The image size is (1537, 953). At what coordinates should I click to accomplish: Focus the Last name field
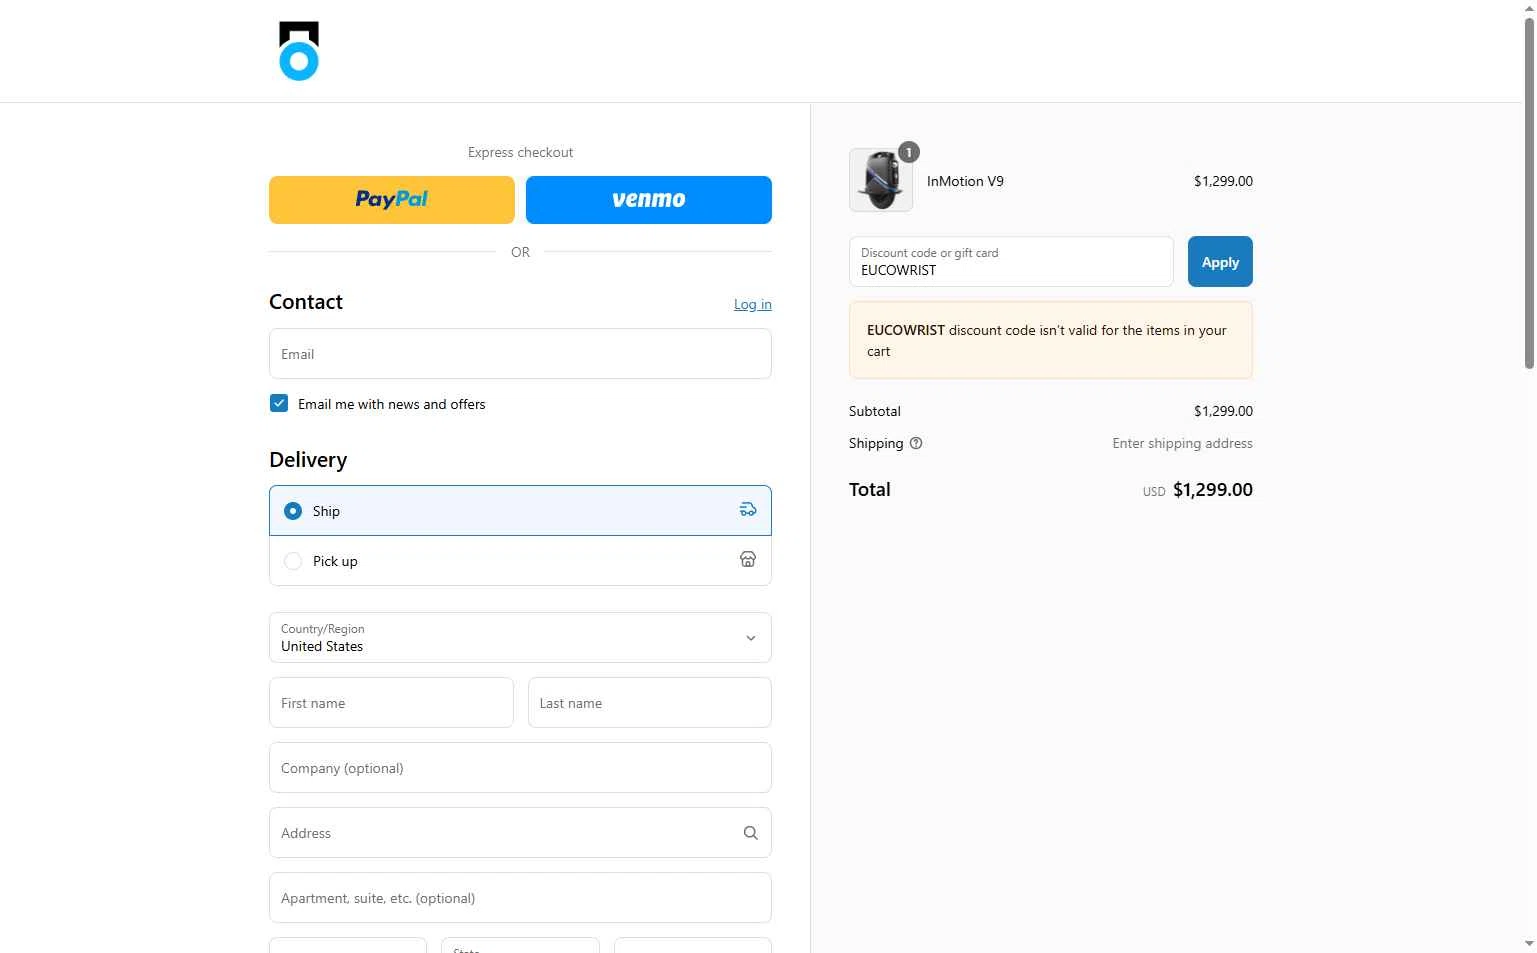point(650,703)
